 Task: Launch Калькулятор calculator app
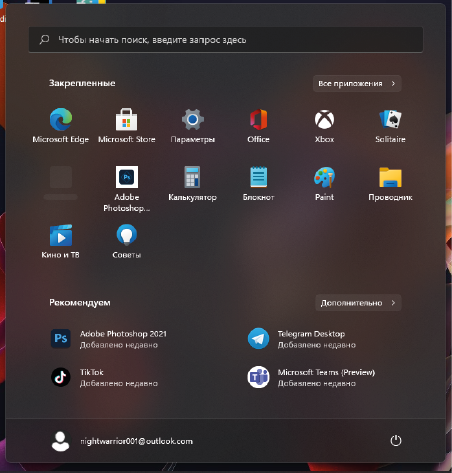coord(192,184)
